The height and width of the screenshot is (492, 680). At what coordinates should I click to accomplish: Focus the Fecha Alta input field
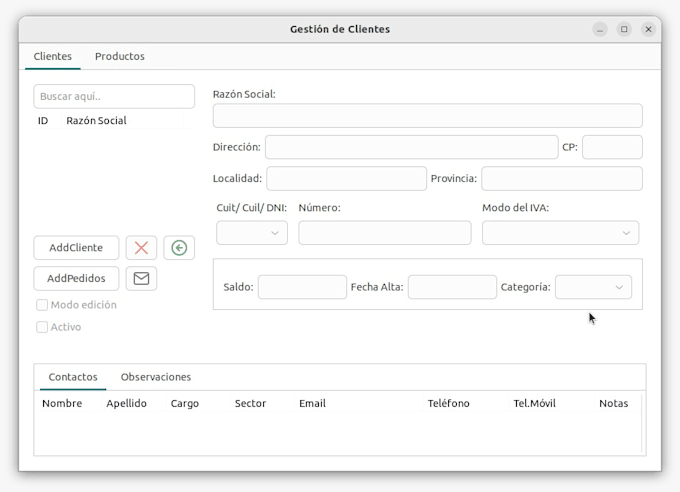coord(452,287)
